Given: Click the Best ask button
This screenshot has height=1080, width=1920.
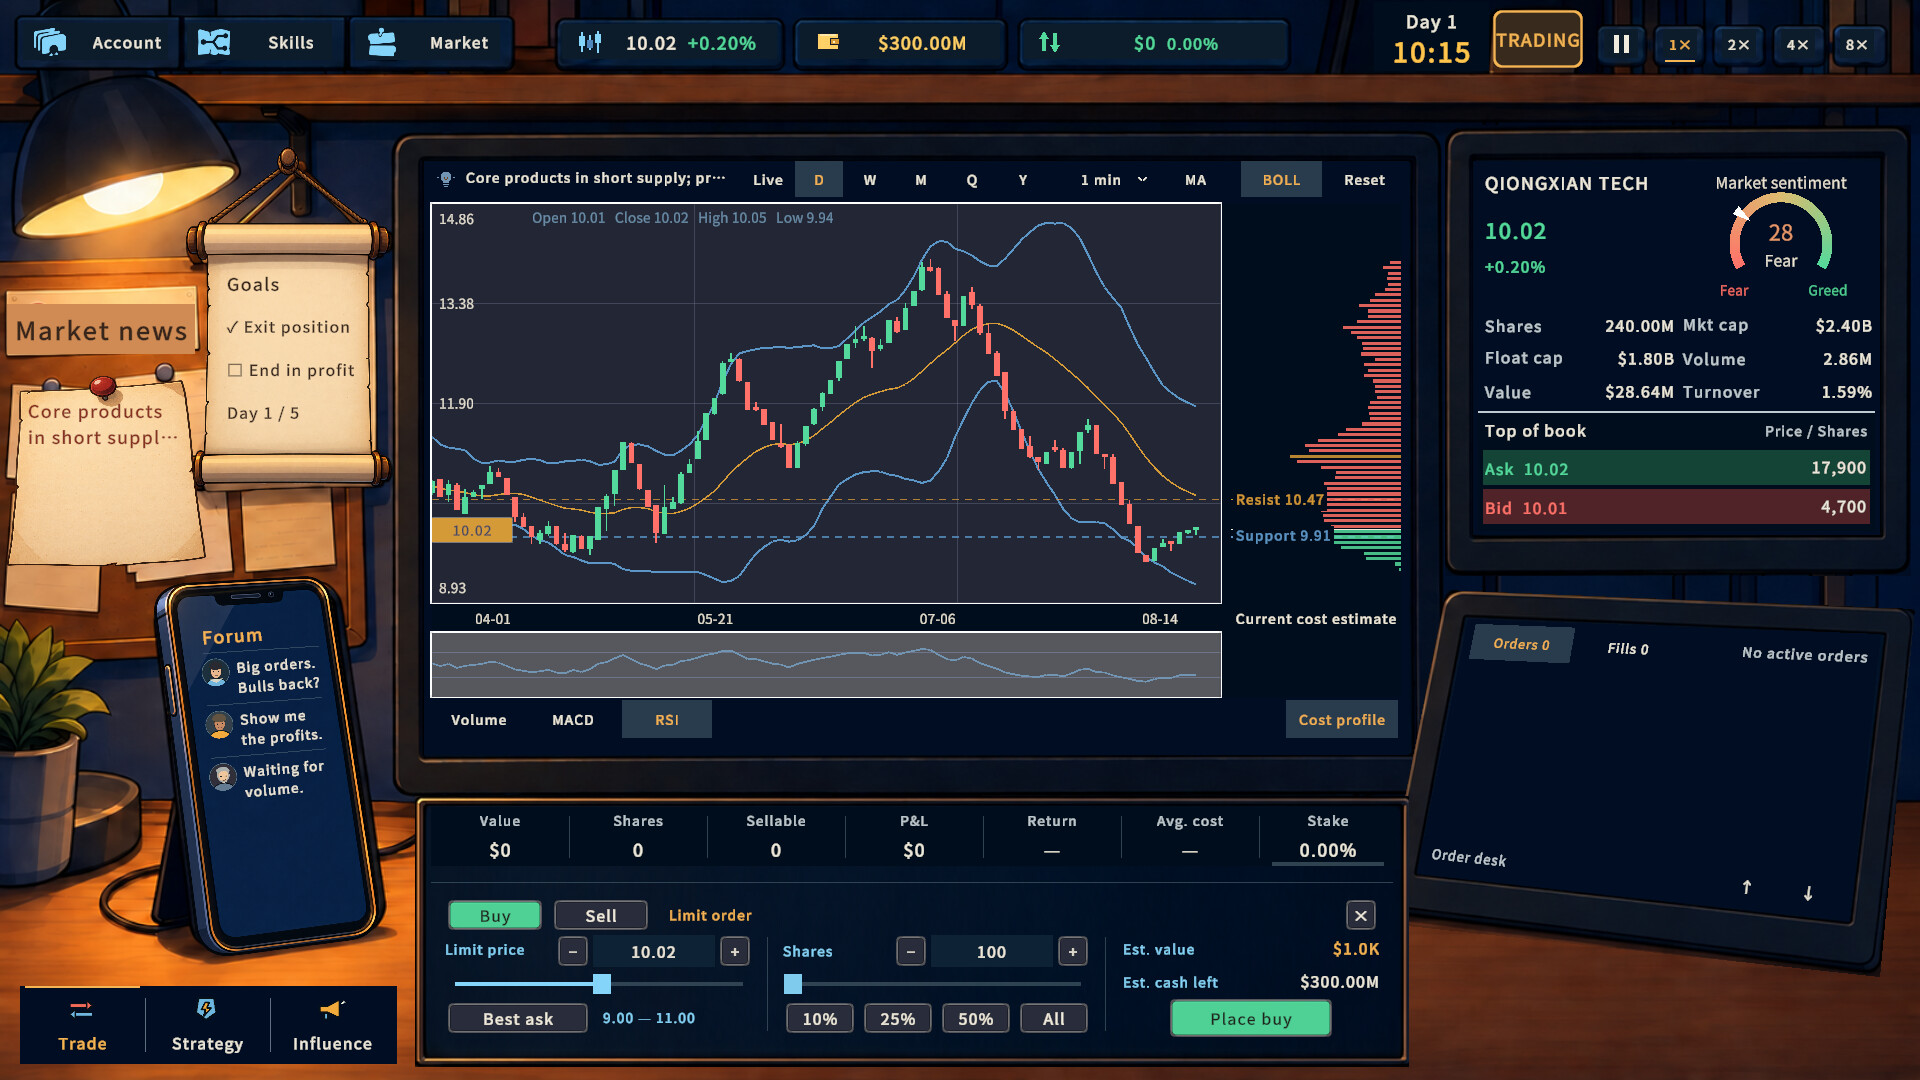Looking at the screenshot, I should point(518,1018).
